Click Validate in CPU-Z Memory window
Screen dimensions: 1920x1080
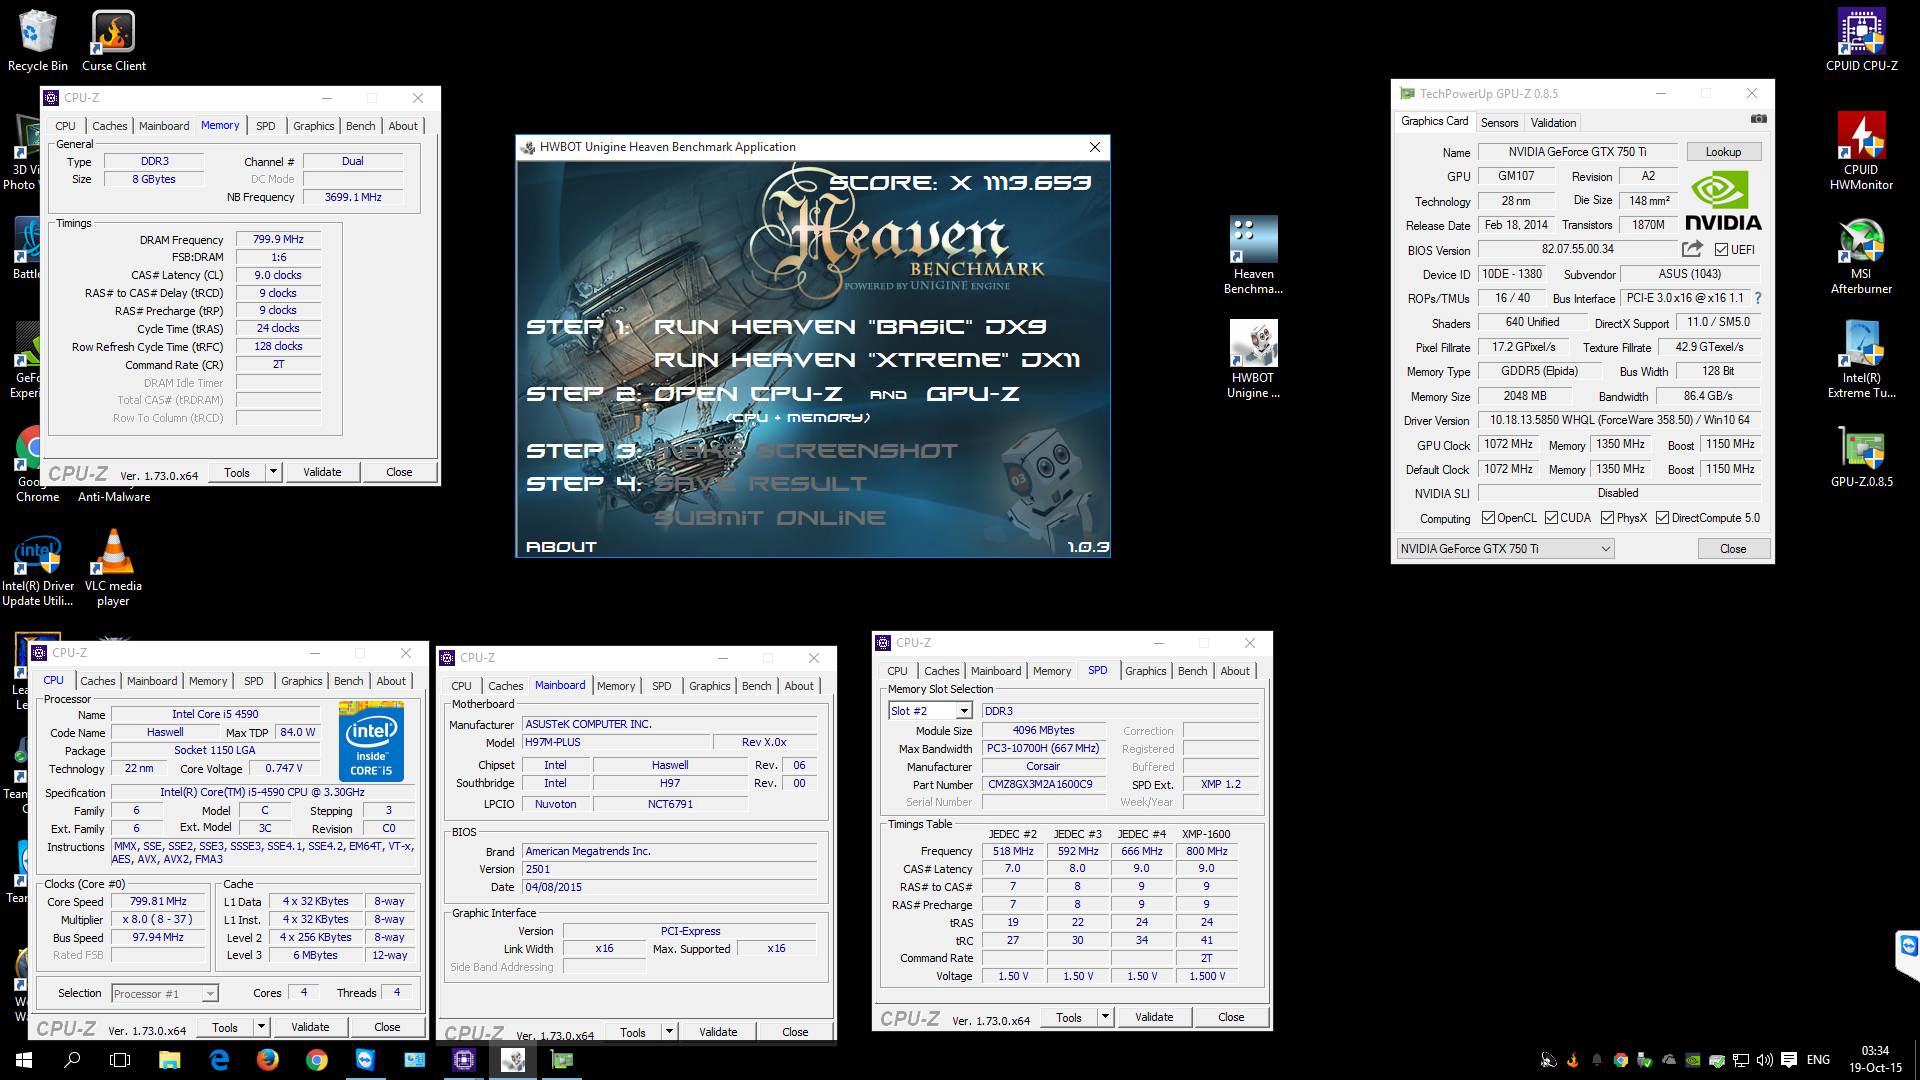coord(322,472)
